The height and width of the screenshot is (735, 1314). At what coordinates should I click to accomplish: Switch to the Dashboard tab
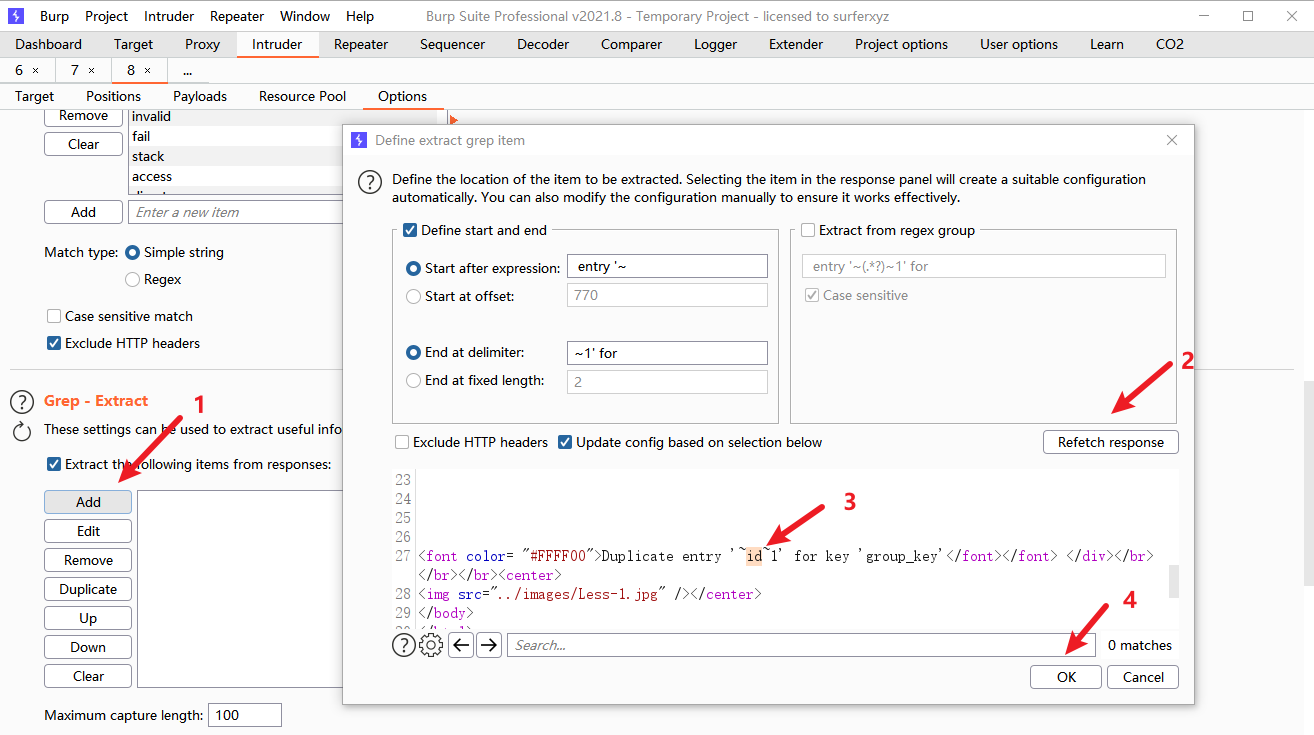pos(49,44)
